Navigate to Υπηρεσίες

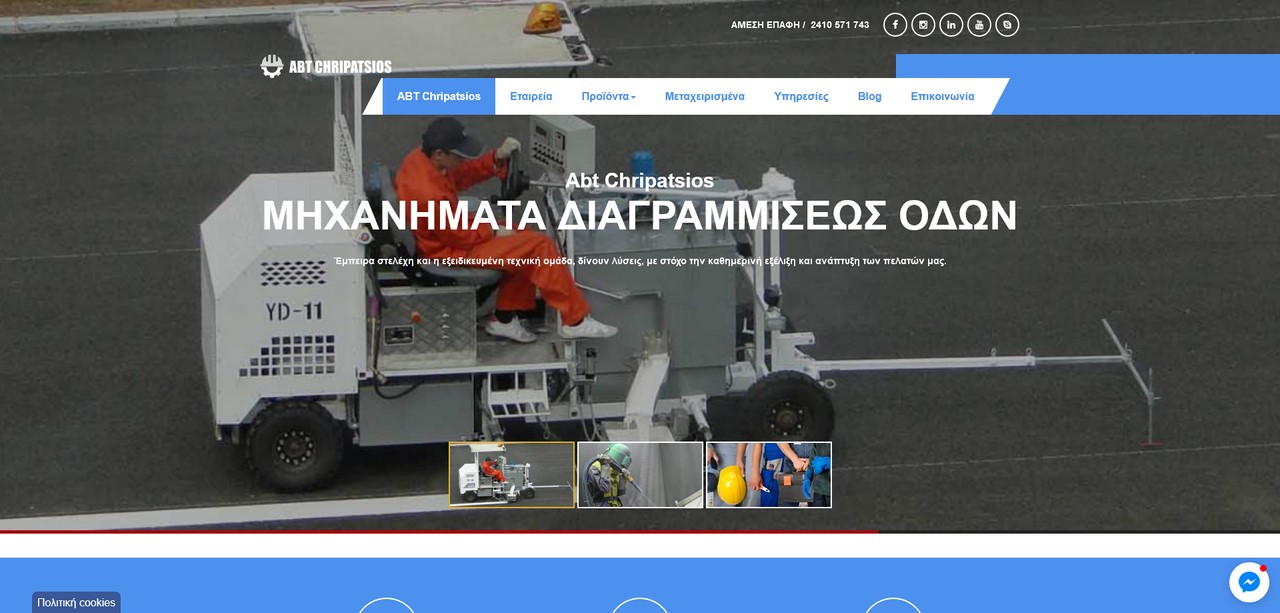pyautogui.click(x=801, y=97)
